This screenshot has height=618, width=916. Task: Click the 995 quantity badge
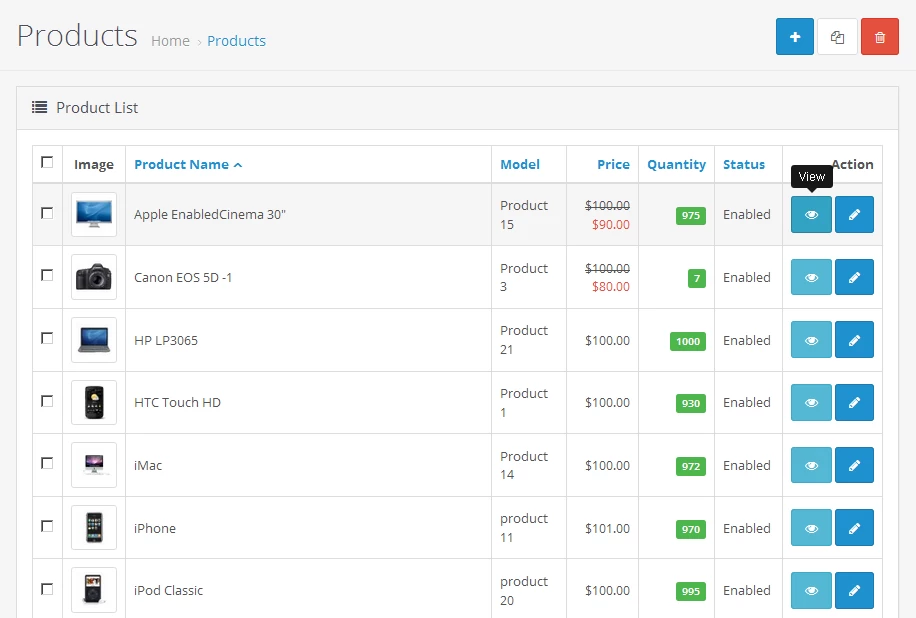point(691,591)
